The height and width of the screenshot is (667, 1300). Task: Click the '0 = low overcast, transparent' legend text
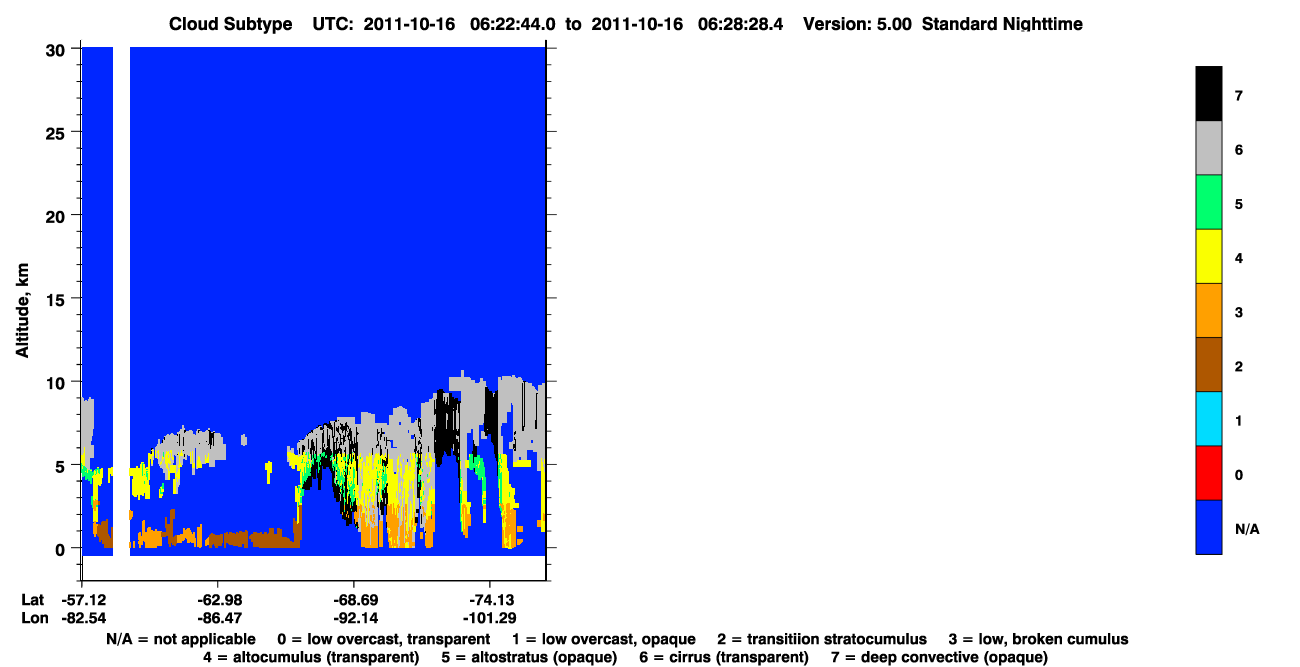tap(384, 639)
